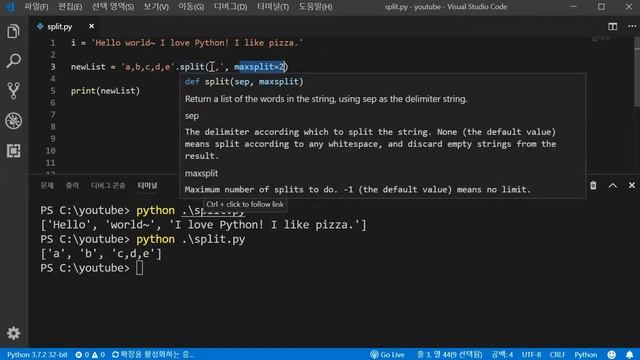Open the 도움말(H) menu

(x=315, y=7)
